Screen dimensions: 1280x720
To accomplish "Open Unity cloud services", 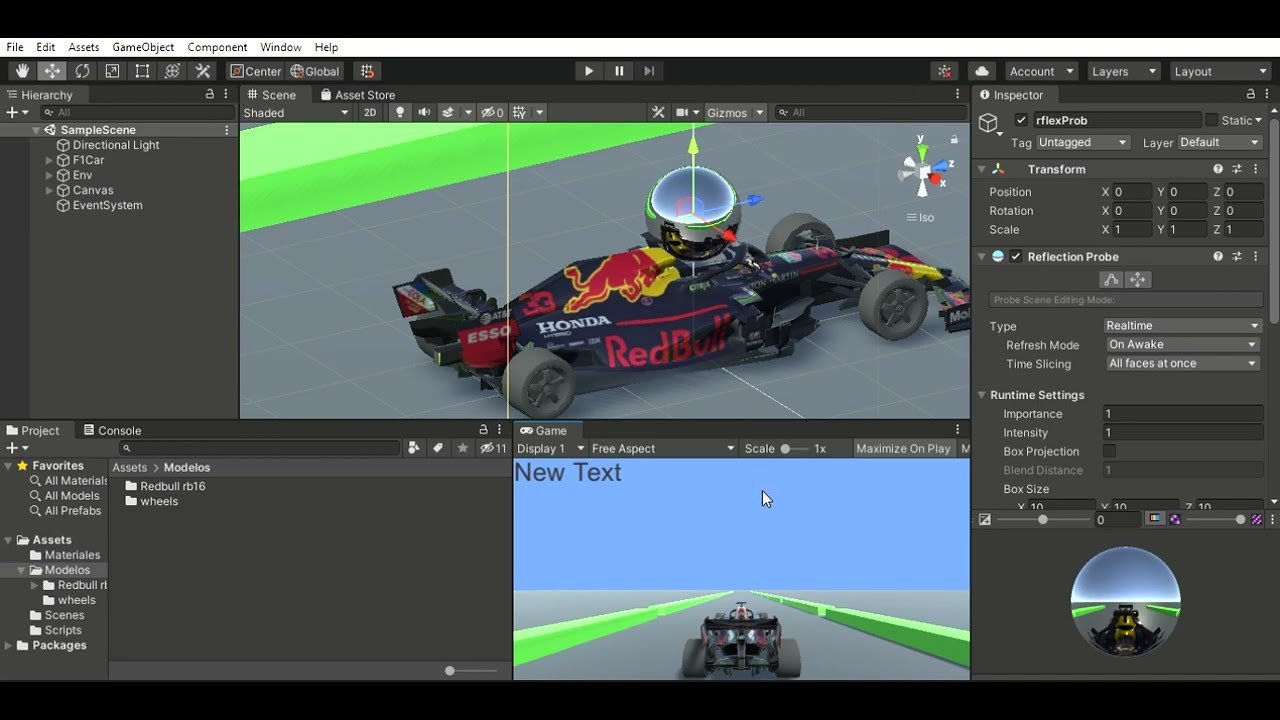I will (x=982, y=71).
